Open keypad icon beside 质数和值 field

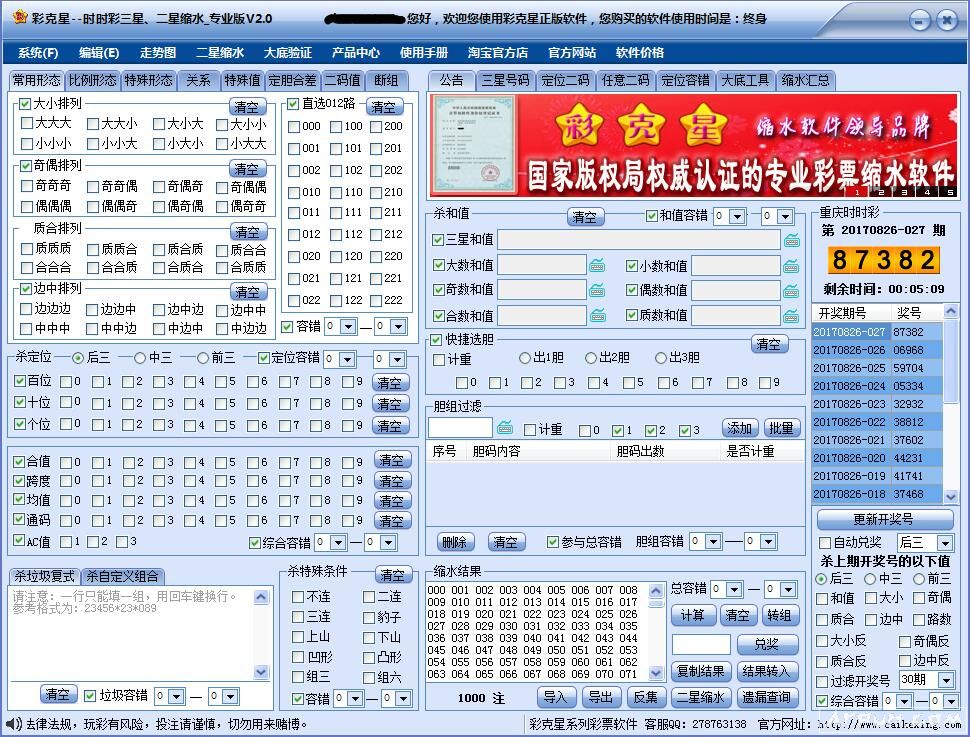coord(791,316)
